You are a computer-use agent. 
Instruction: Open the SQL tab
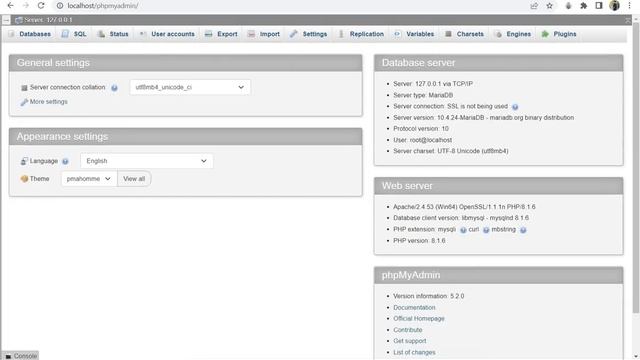tap(74, 34)
